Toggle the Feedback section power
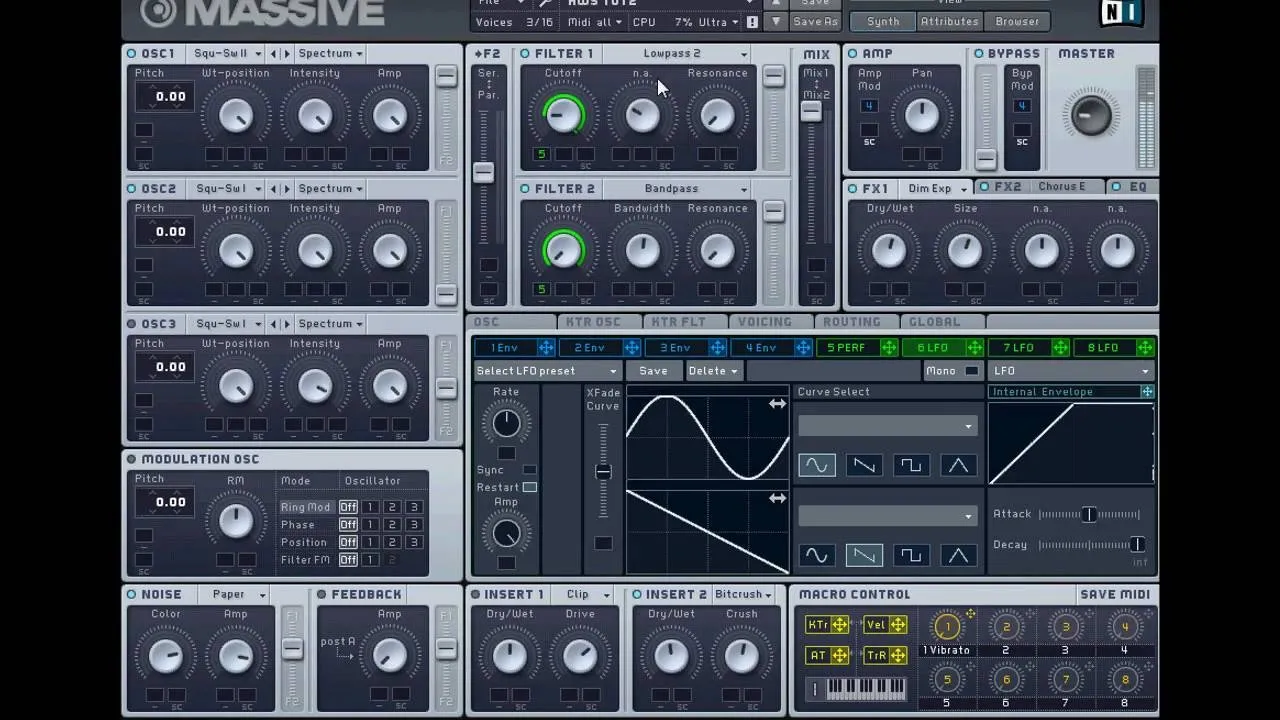This screenshot has height=720, width=1280. click(x=322, y=594)
